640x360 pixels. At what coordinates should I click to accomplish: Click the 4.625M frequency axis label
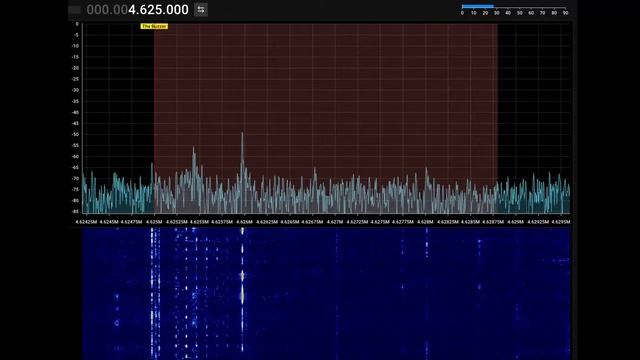point(154,222)
